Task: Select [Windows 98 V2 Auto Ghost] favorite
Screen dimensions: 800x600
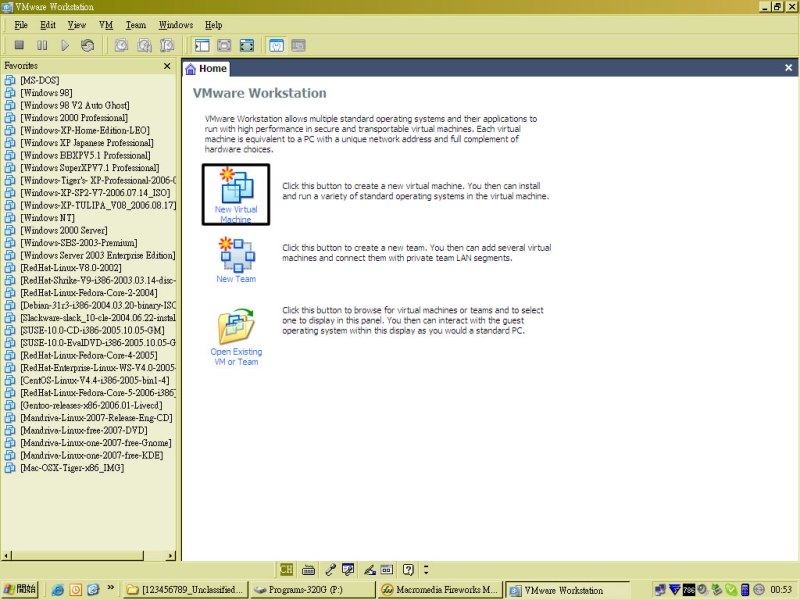Action: click(x=74, y=105)
